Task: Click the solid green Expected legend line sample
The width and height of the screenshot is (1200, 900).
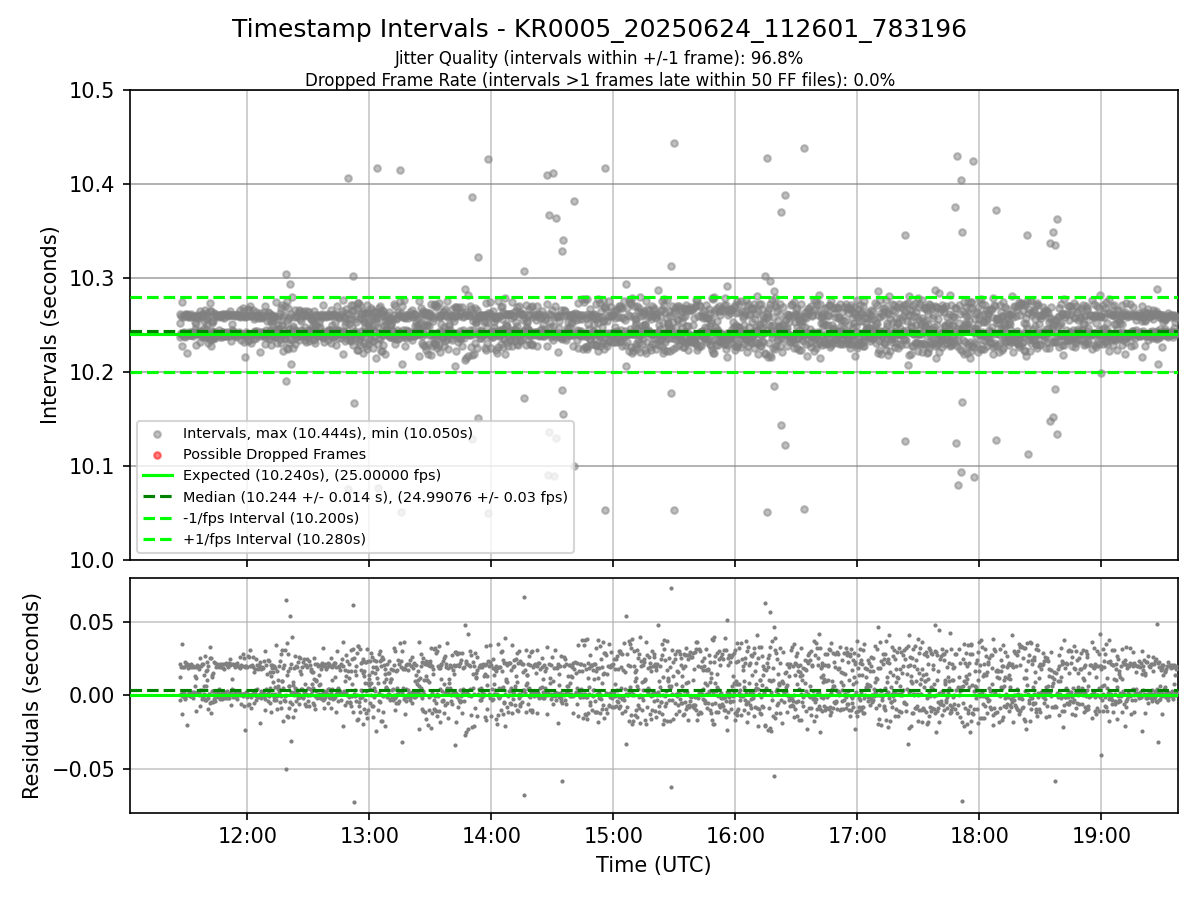Action: [157, 475]
